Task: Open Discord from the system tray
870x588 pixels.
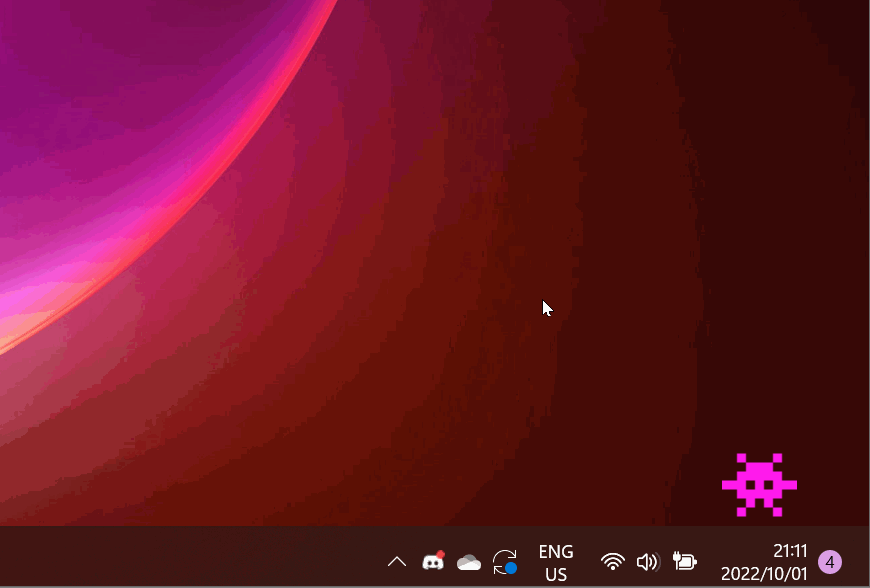Action: (x=433, y=561)
